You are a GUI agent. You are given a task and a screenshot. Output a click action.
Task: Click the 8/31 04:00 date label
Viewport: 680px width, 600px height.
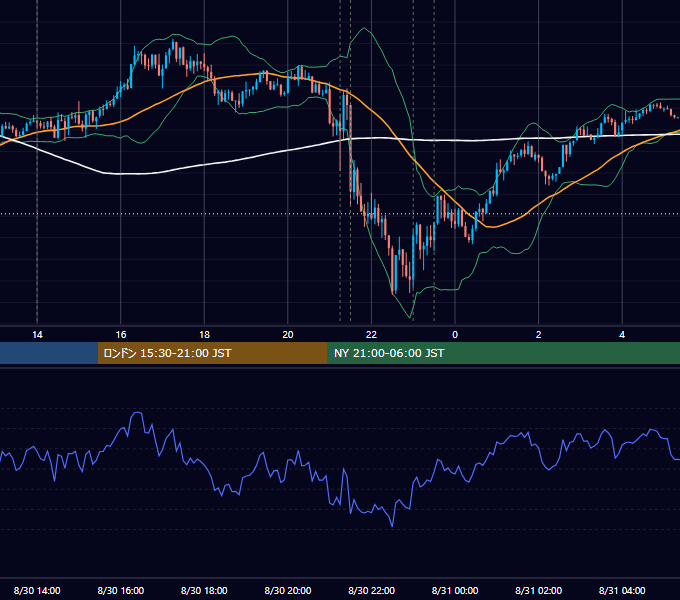pyautogui.click(x=622, y=590)
